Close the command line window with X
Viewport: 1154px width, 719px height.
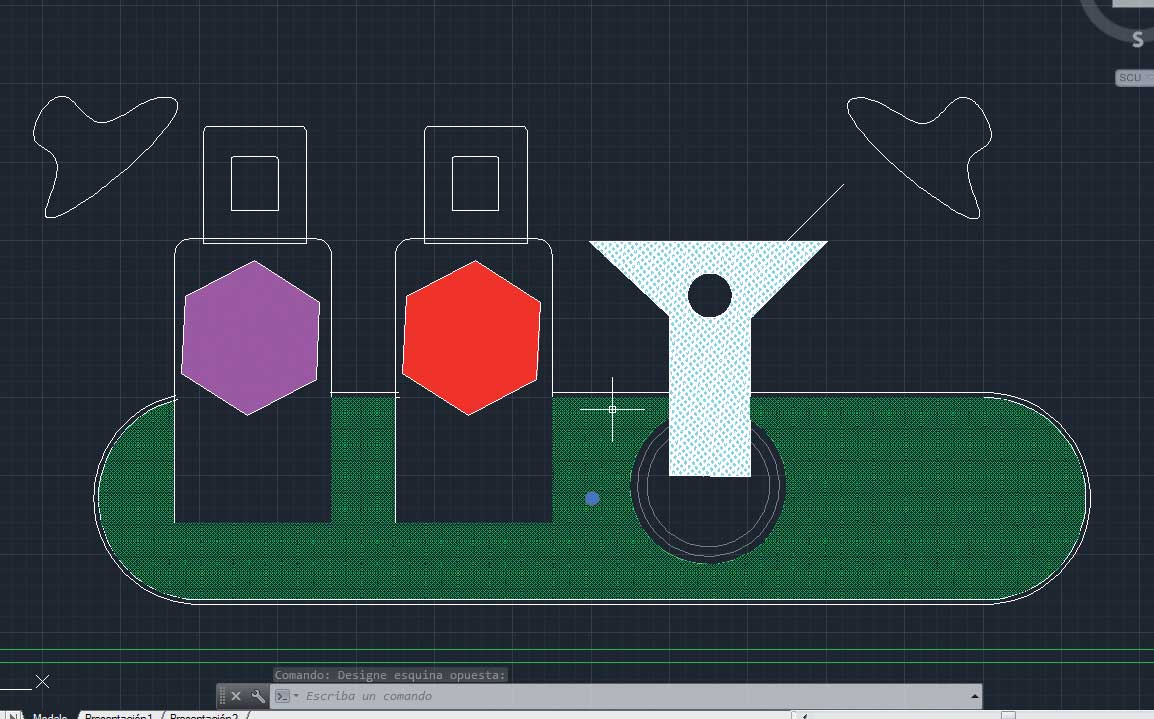click(236, 696)
